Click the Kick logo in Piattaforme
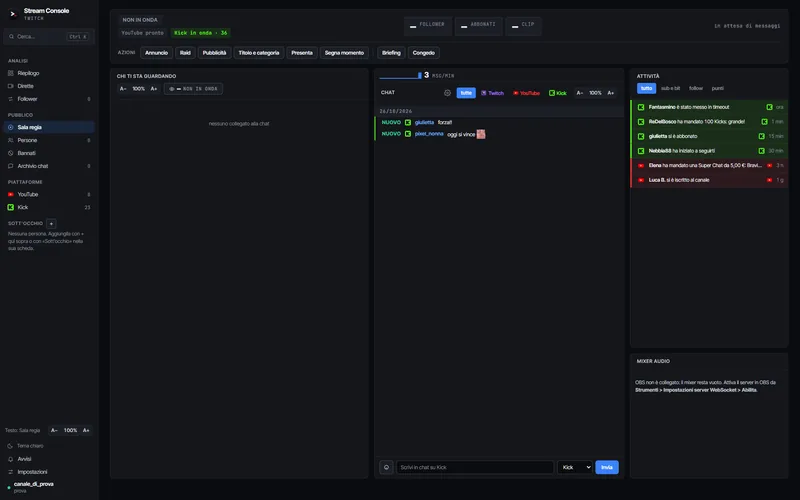This screenshot has height=500, width=800. (11, 207)
